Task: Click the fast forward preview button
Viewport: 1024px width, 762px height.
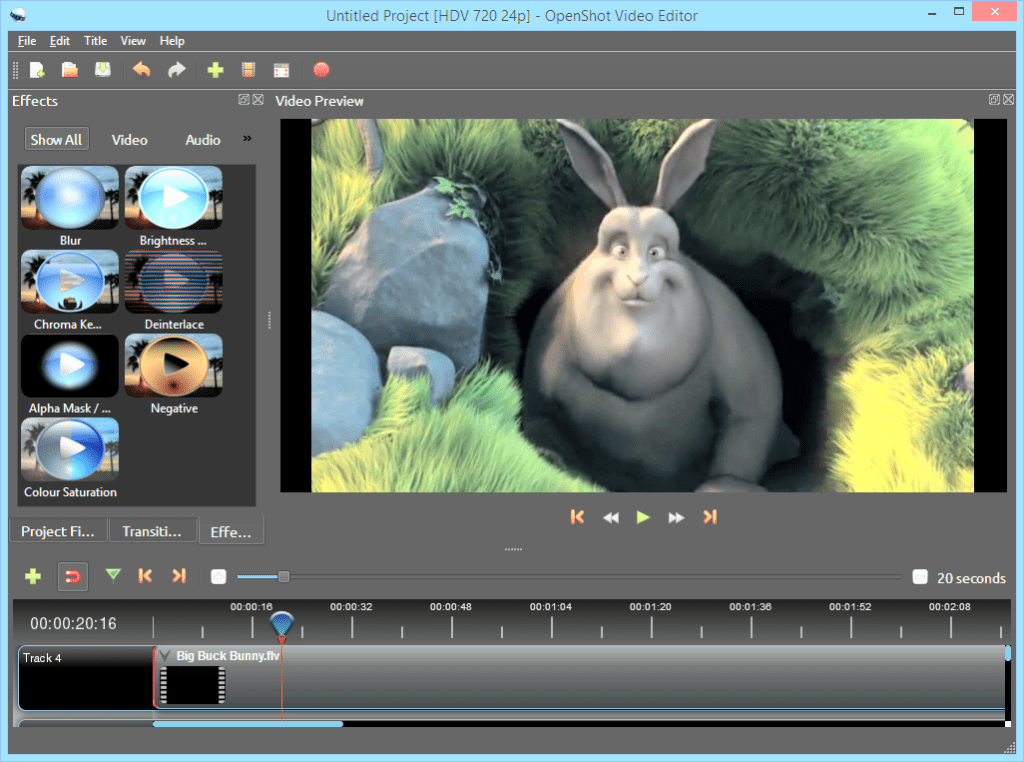Action: point(676,517)
